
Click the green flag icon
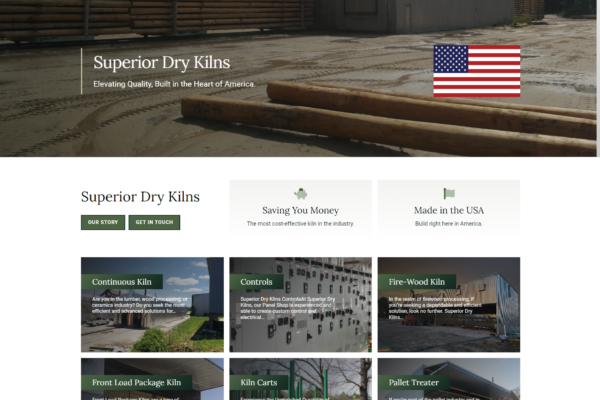(449, 194)
